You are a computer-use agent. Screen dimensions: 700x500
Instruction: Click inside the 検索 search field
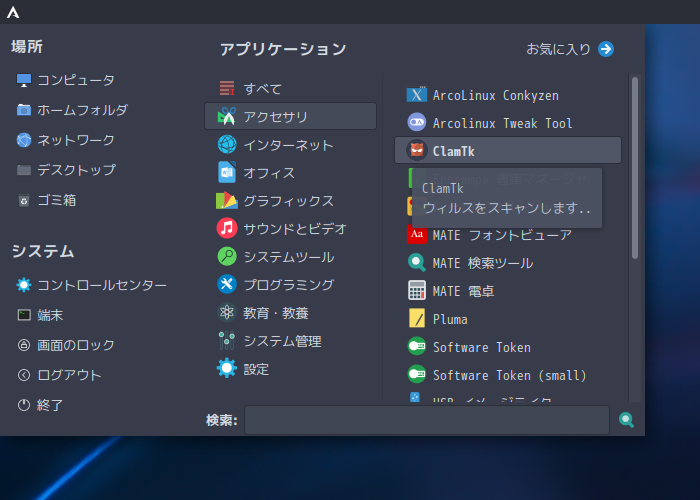[427, 420]
